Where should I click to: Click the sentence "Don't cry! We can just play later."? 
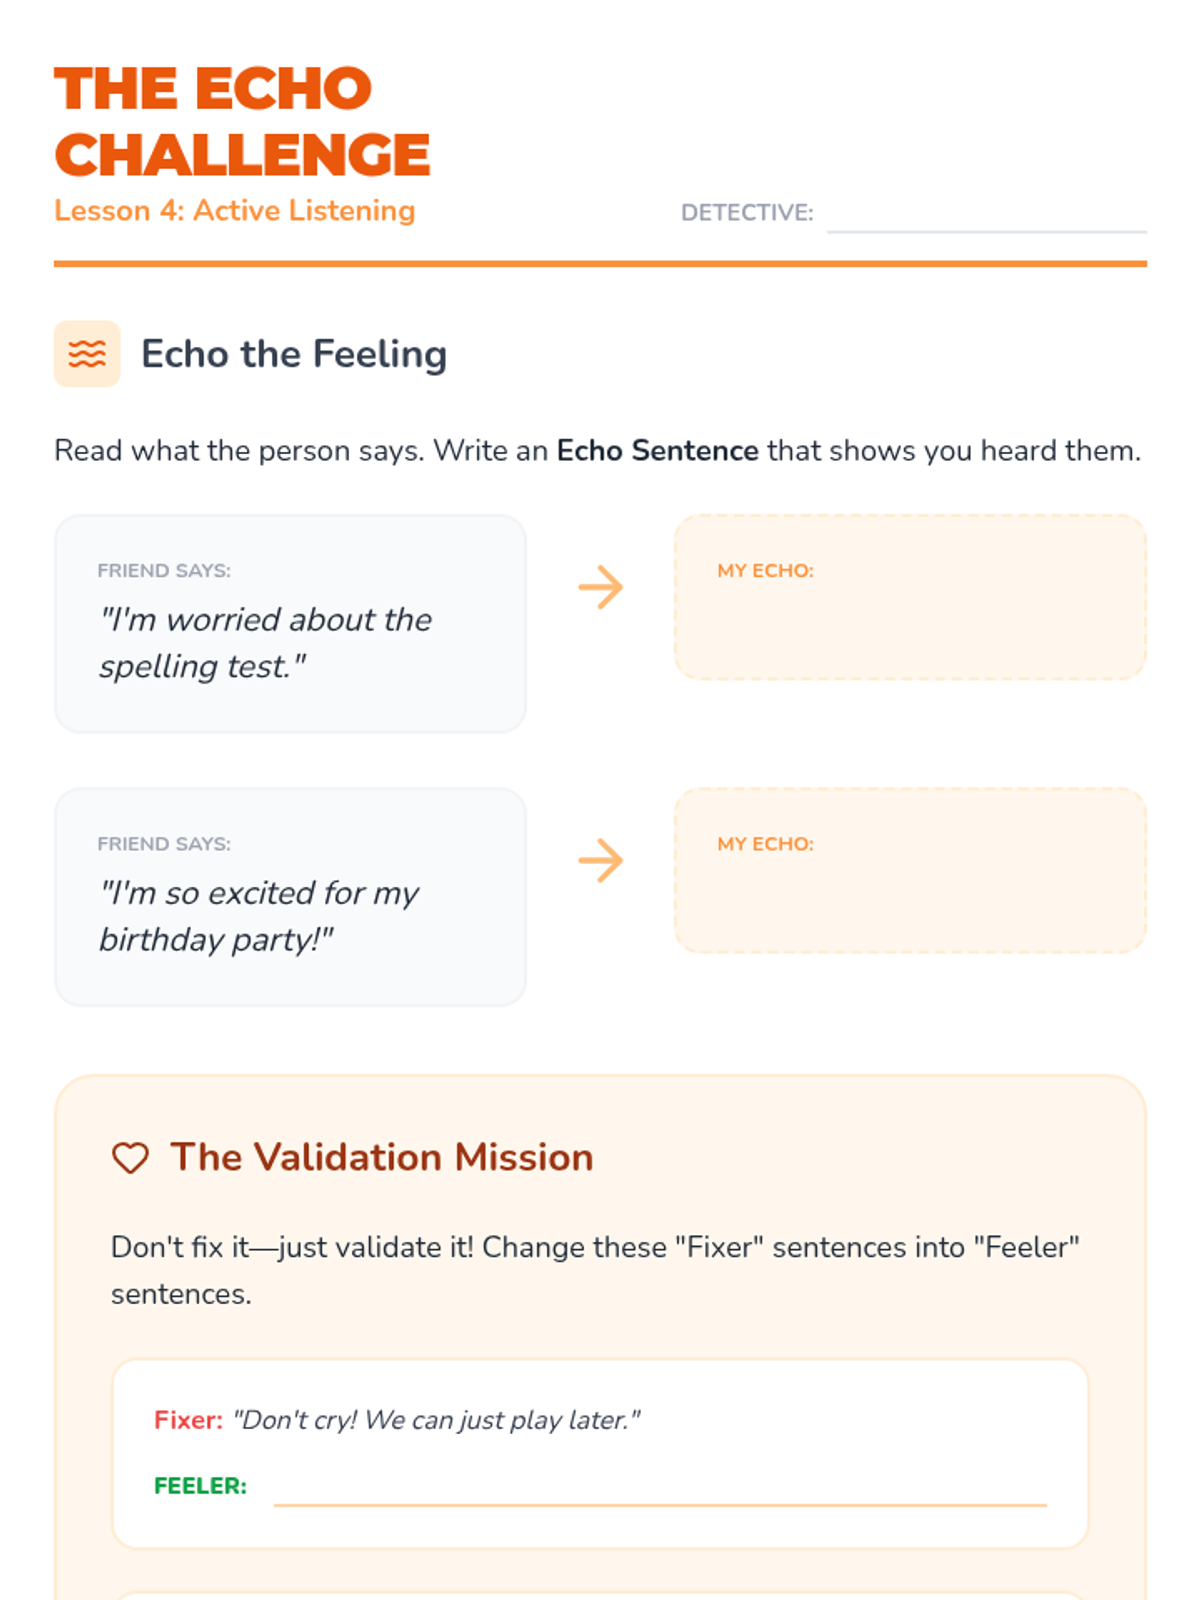[436, 1420]
